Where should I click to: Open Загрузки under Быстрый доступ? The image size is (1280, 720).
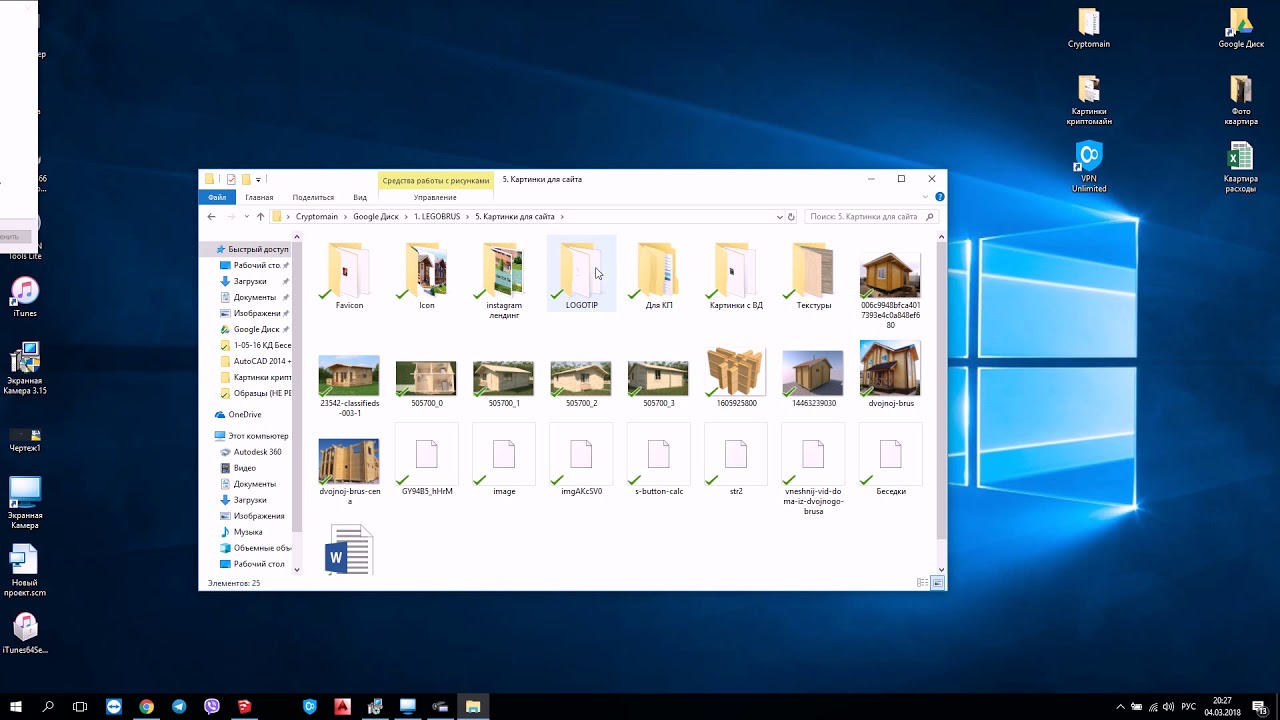pyautogui.click(x=250, y=281)
